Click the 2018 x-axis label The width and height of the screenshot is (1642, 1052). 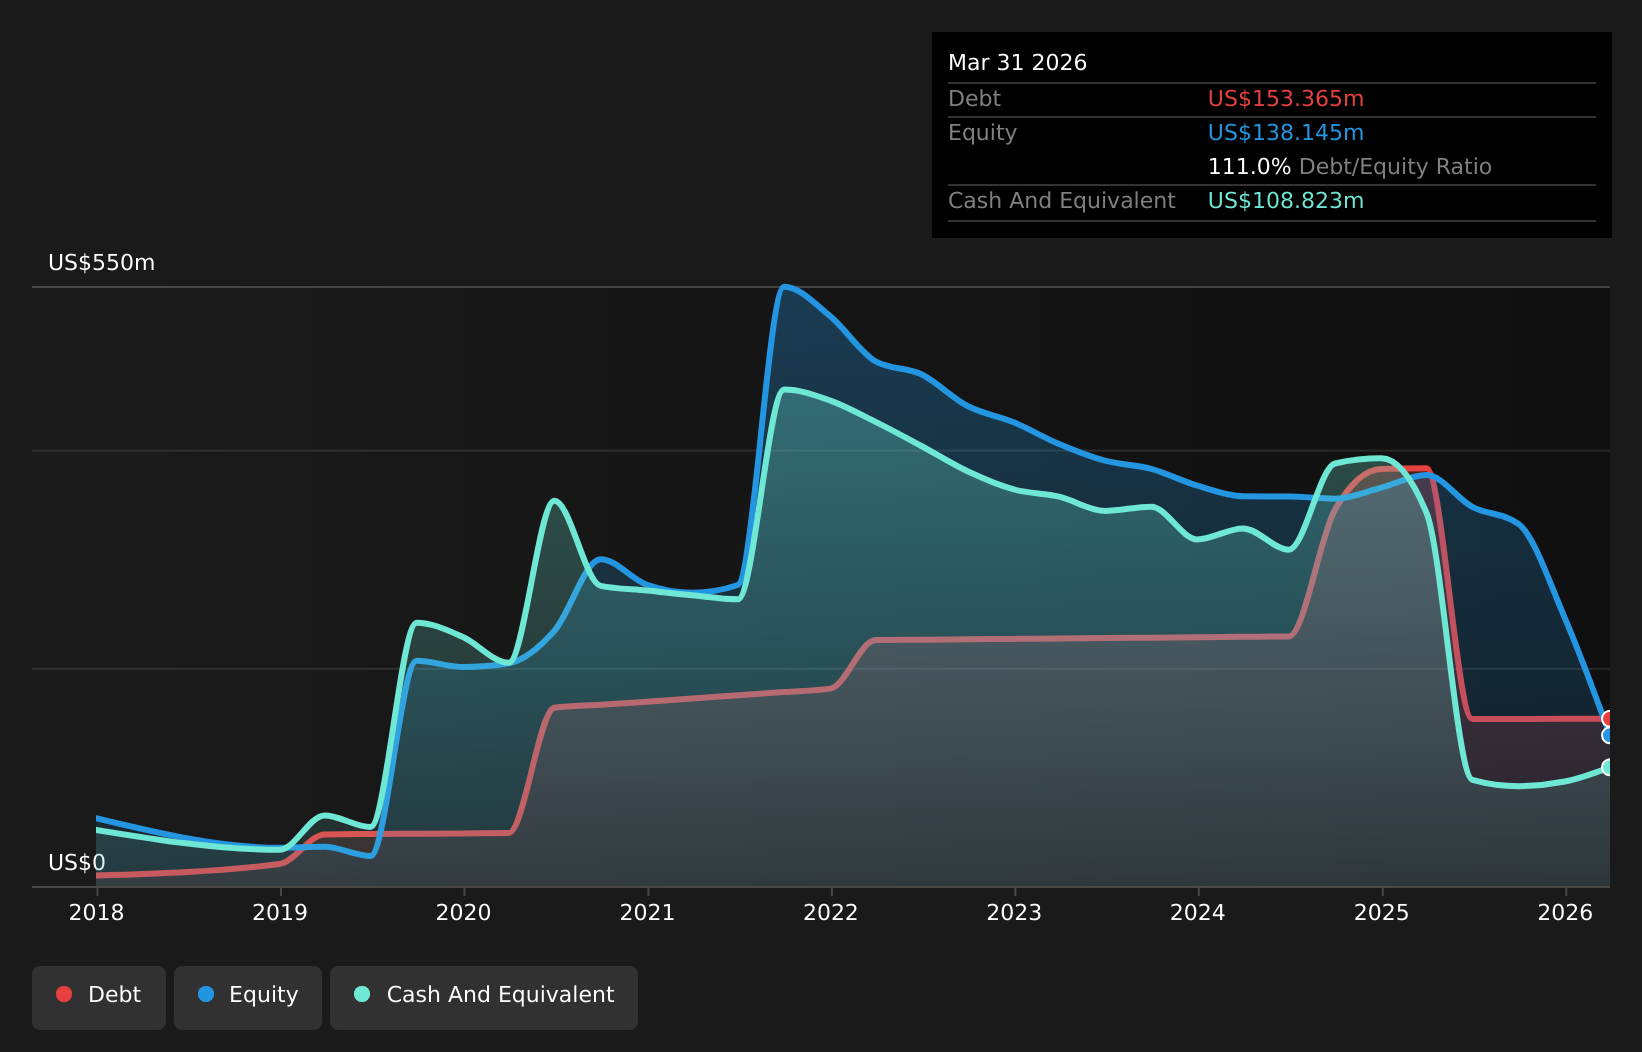tap(96, 913)
